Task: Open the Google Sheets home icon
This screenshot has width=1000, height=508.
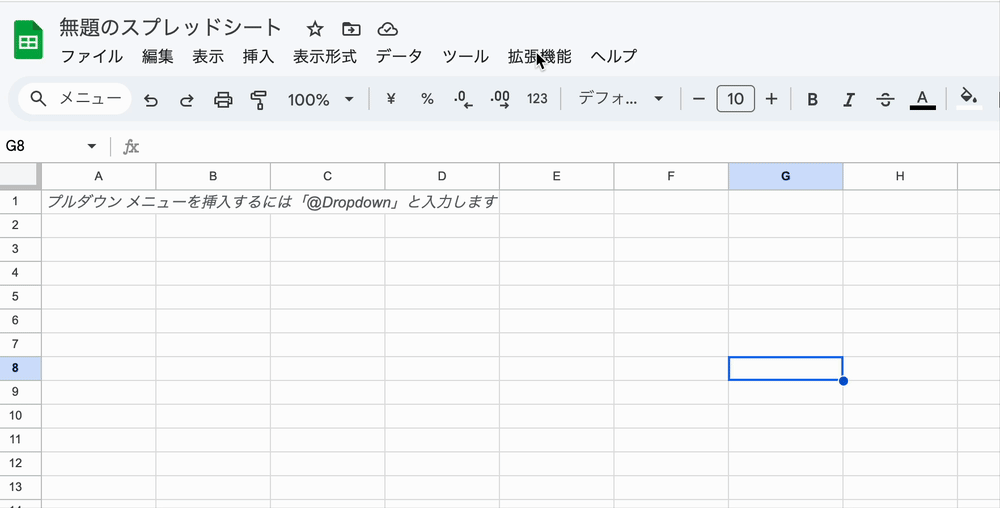Action: click(x=28, y=40)
